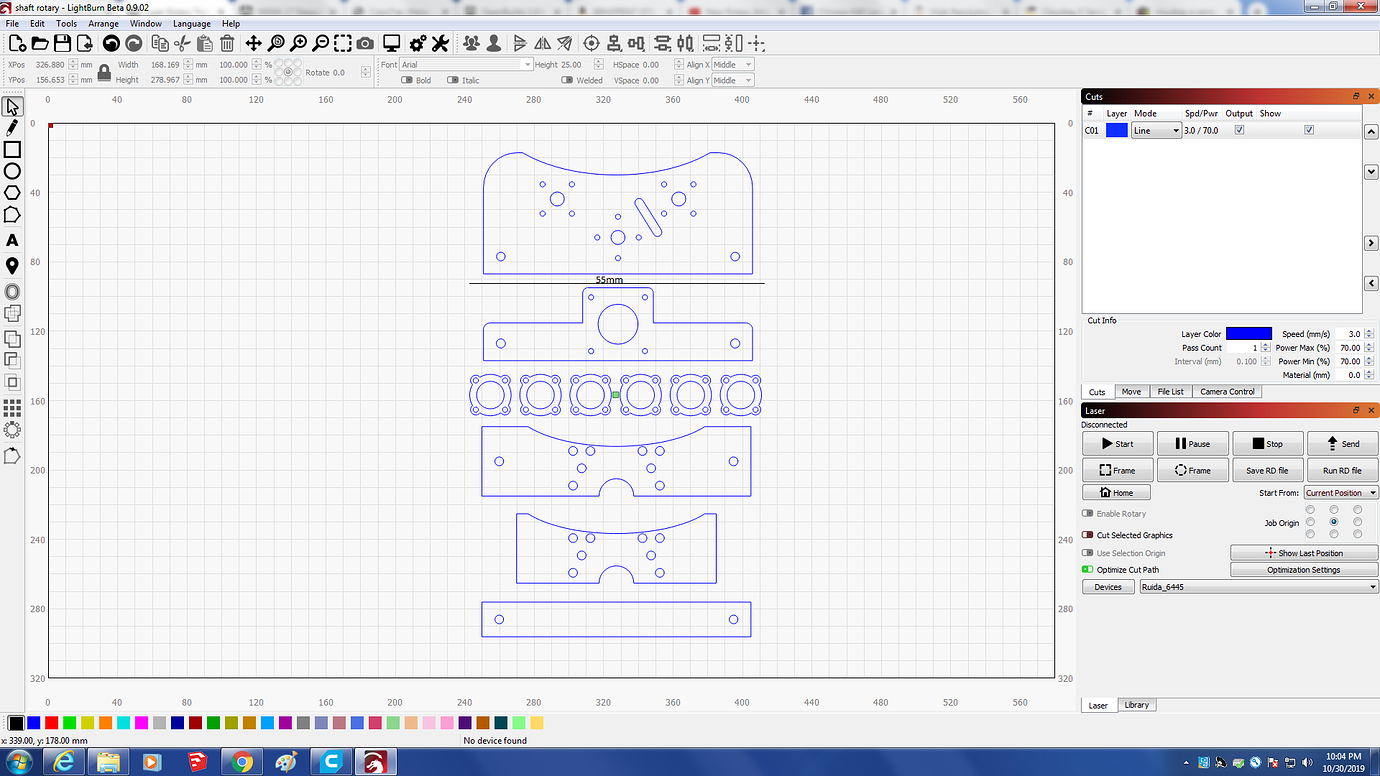
Task: Open the Arrange menu
Action: (103, 23)
